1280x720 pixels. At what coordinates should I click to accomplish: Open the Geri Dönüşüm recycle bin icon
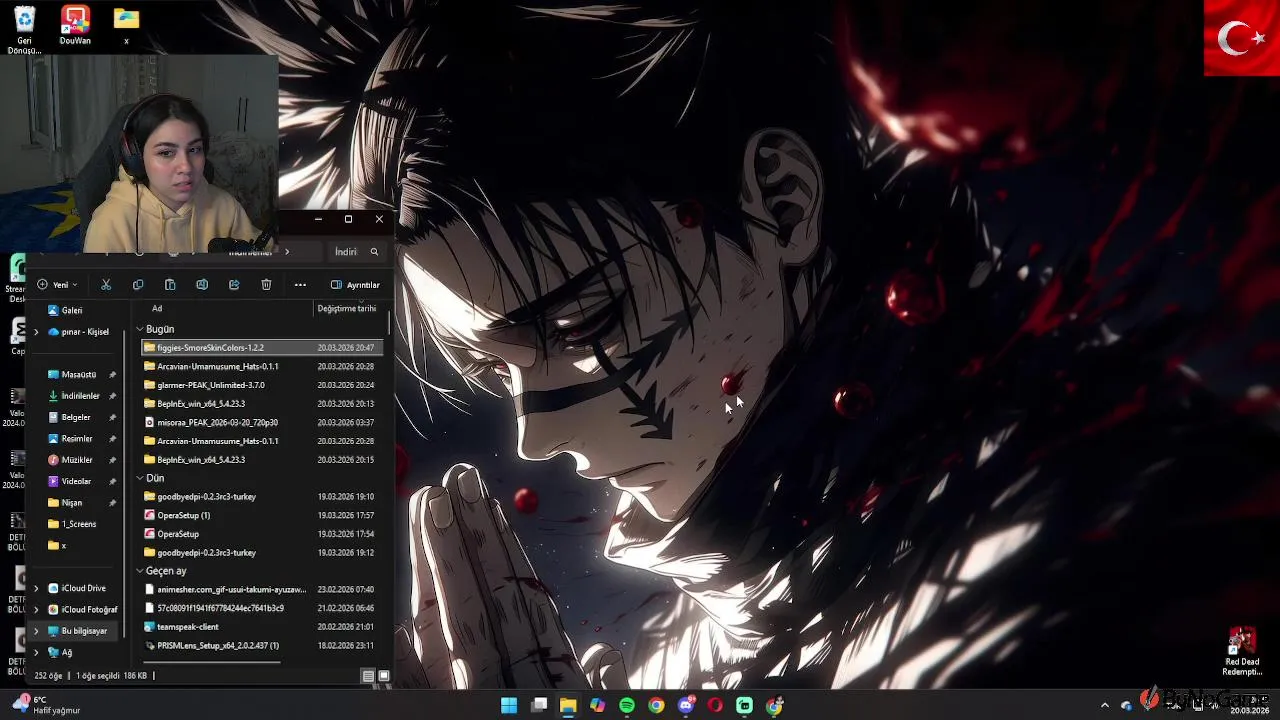pyautogui.click(x=24, y=30)
